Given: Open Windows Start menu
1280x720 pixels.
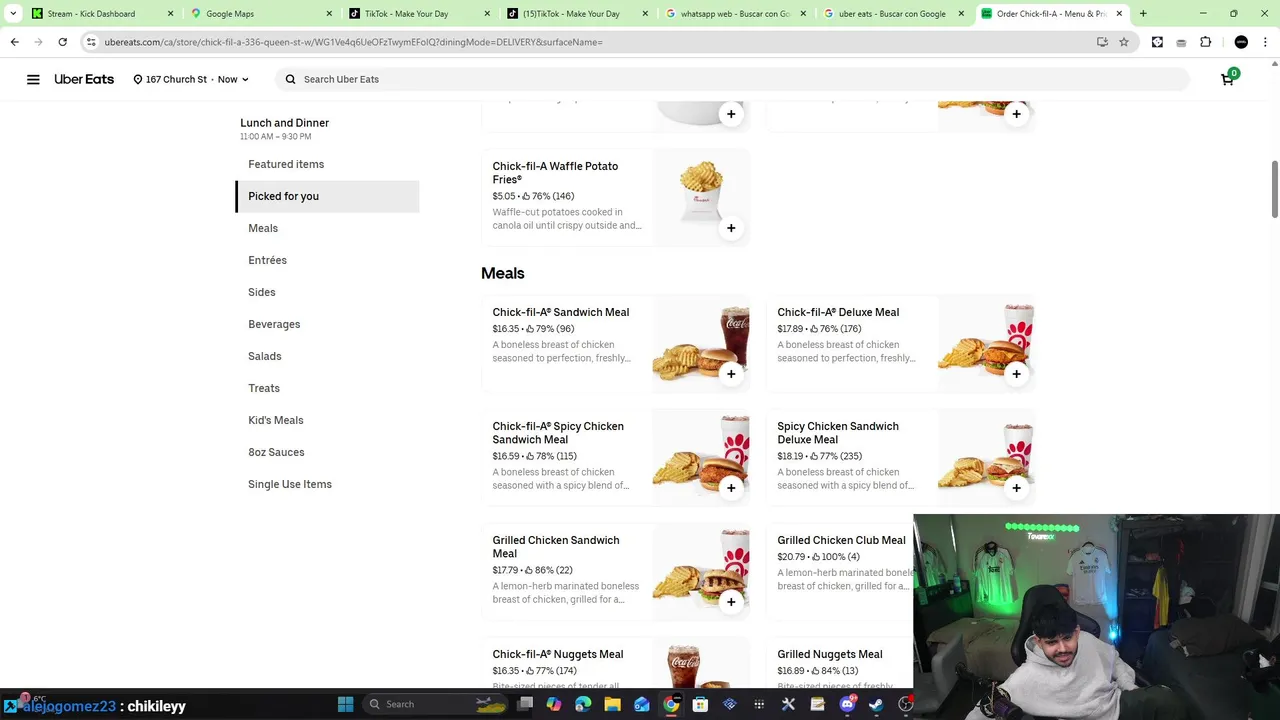Looking at the screenshot, I should 345,704.
